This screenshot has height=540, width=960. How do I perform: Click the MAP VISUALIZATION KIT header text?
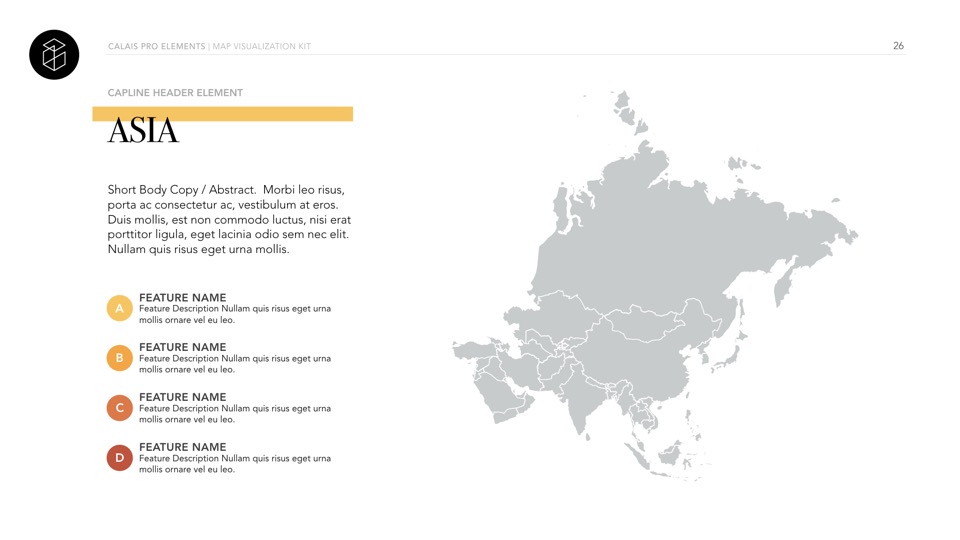[x=262, y=47]
